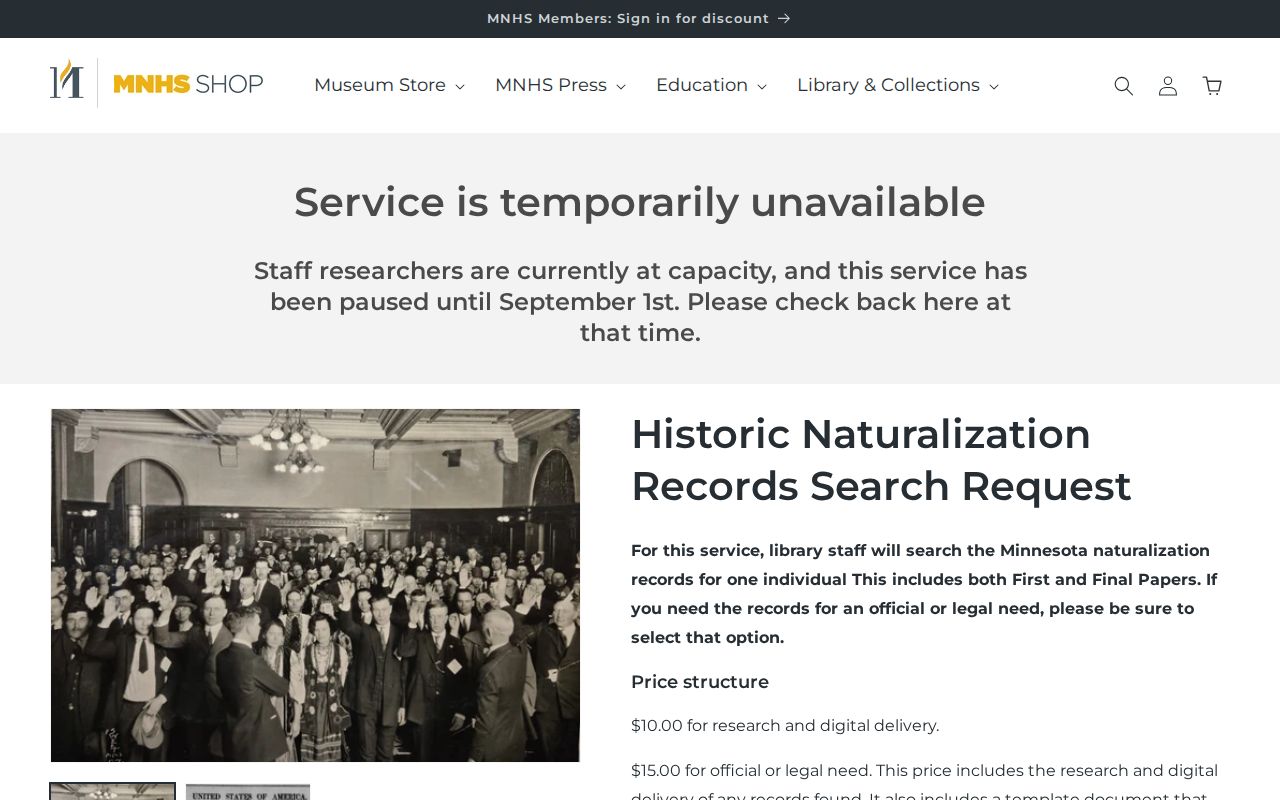Screen dimensions: 1280x800
Task: Click the announcement bar arrow icon
Action: 784,18
